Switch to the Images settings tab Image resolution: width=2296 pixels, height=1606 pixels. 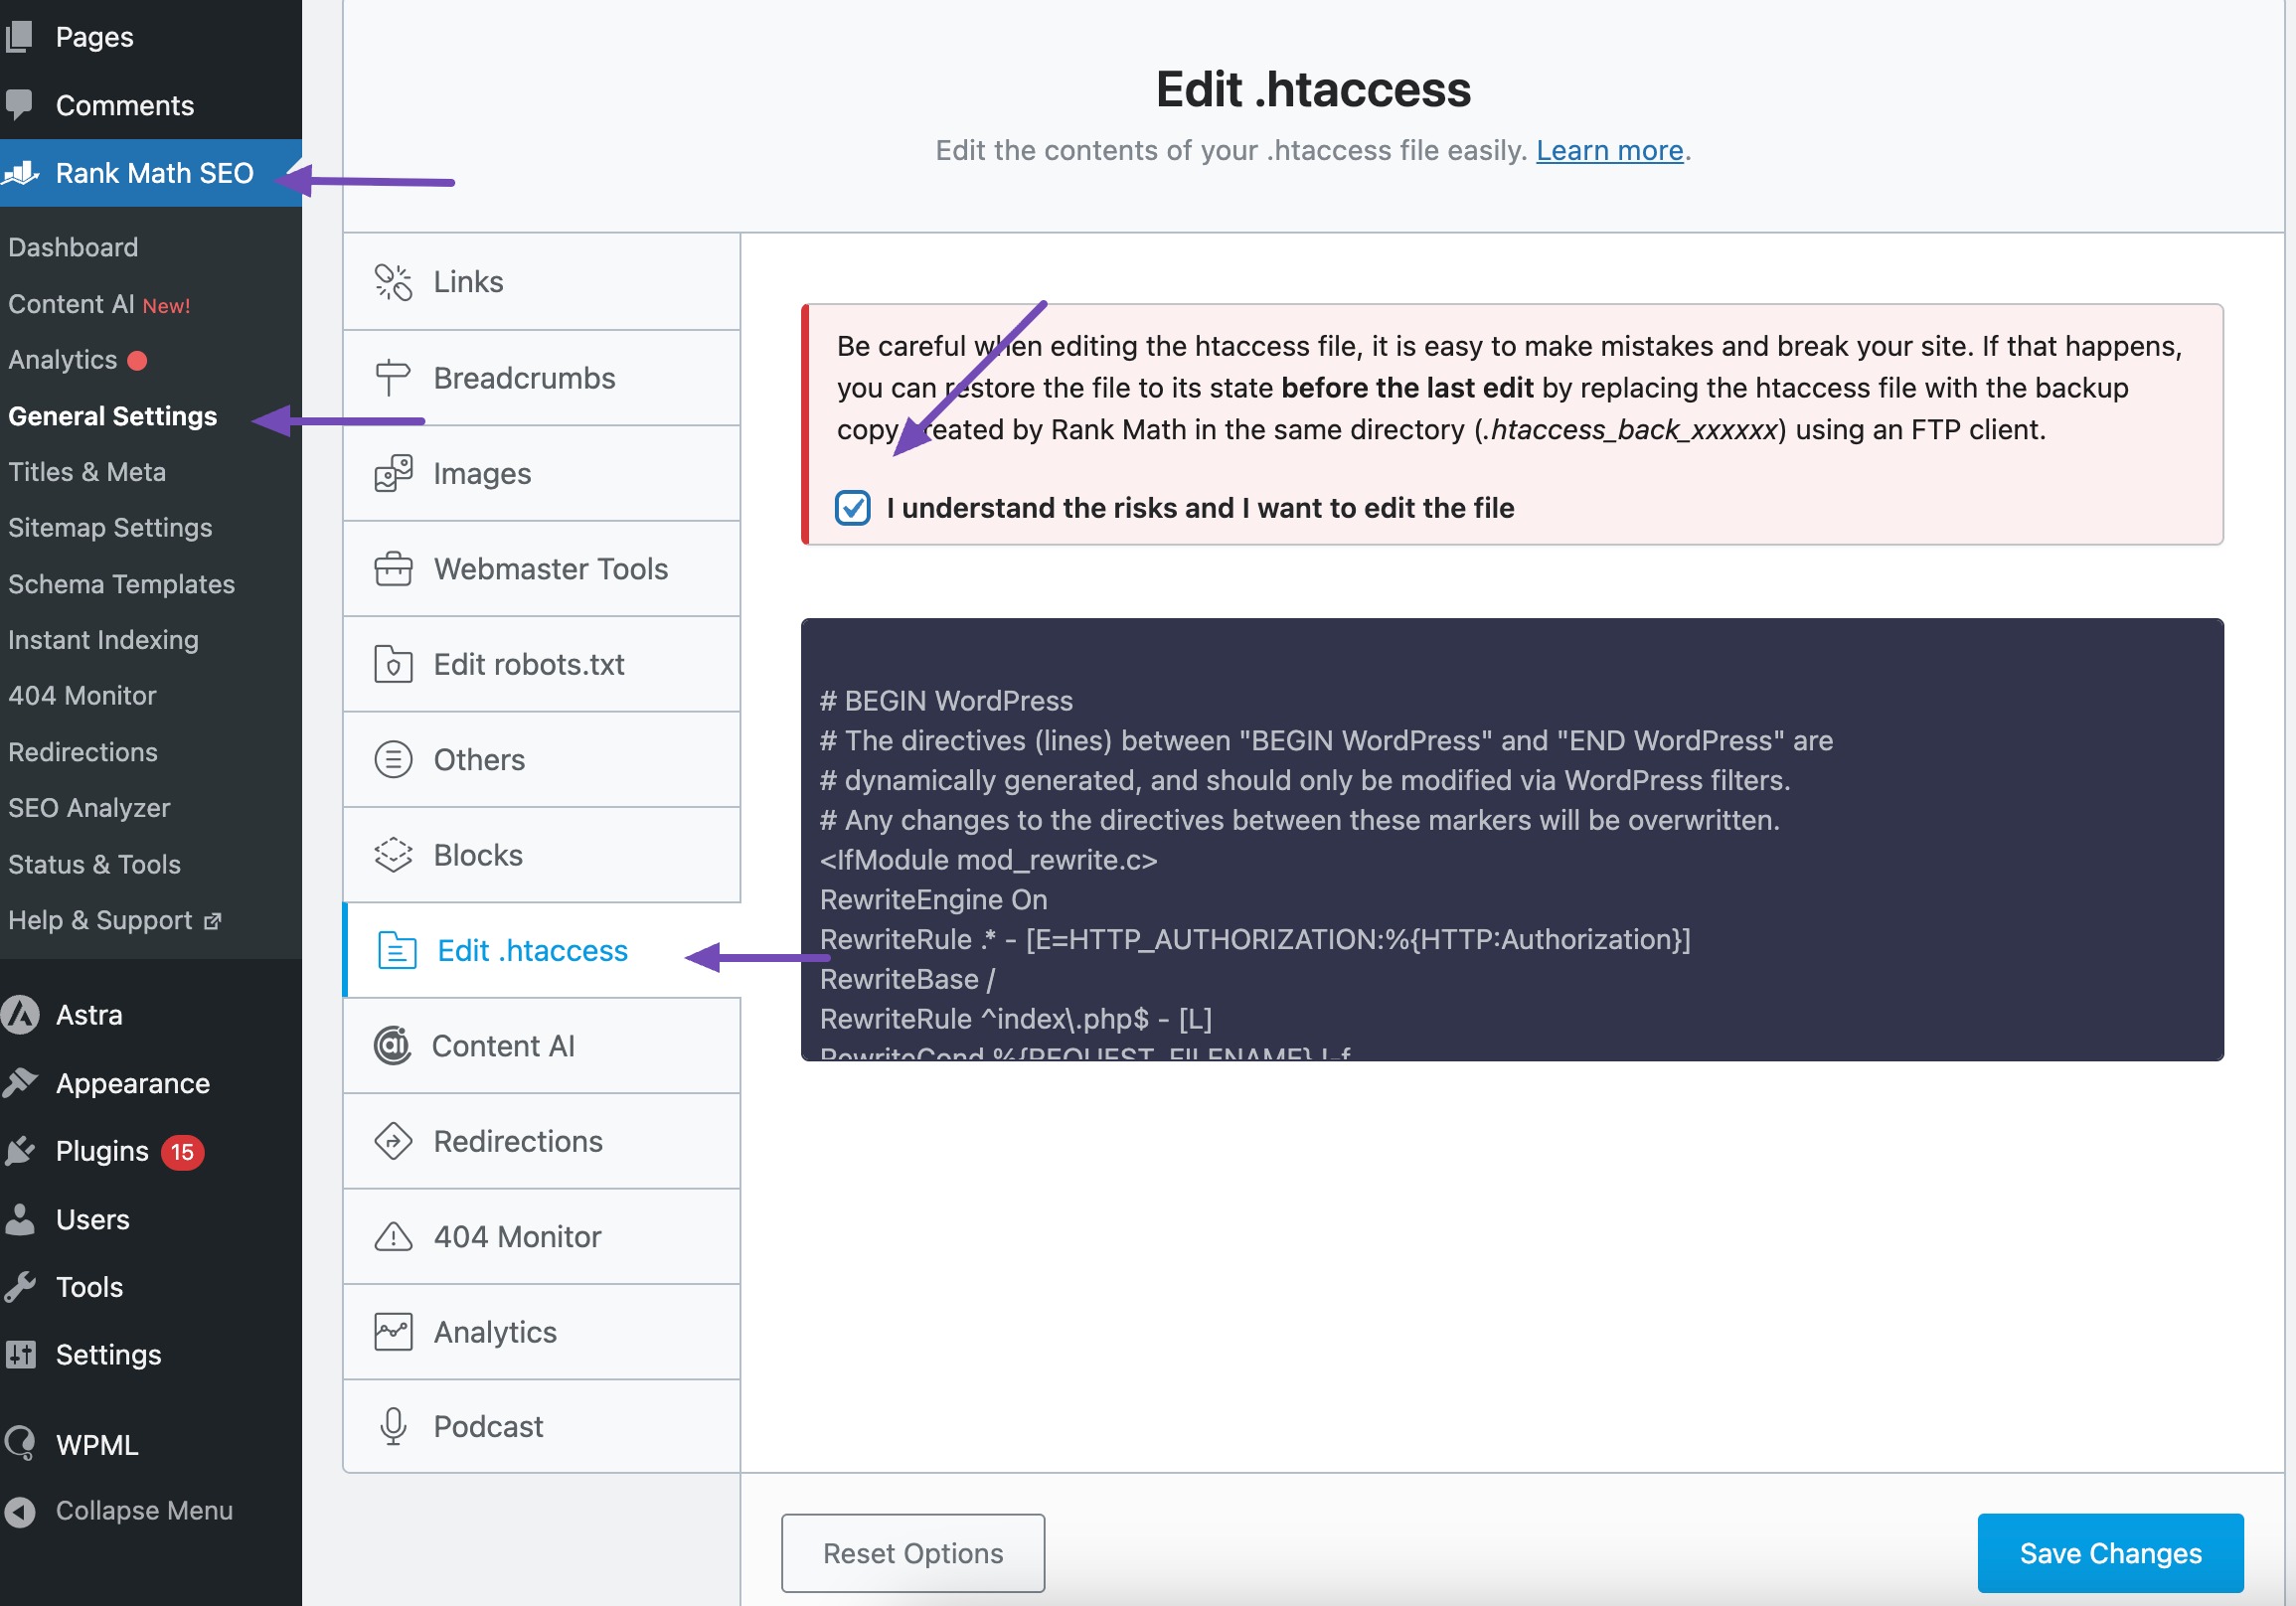point(541,473)
